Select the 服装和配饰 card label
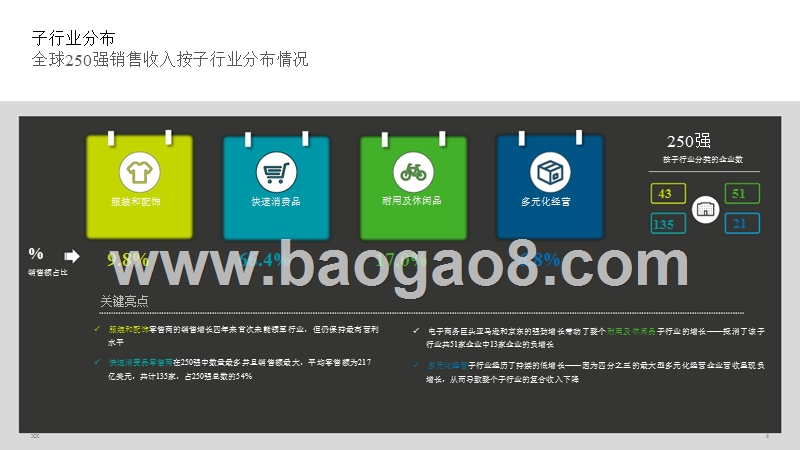This screenshot has width=800, height=450. tap(136, 202)
